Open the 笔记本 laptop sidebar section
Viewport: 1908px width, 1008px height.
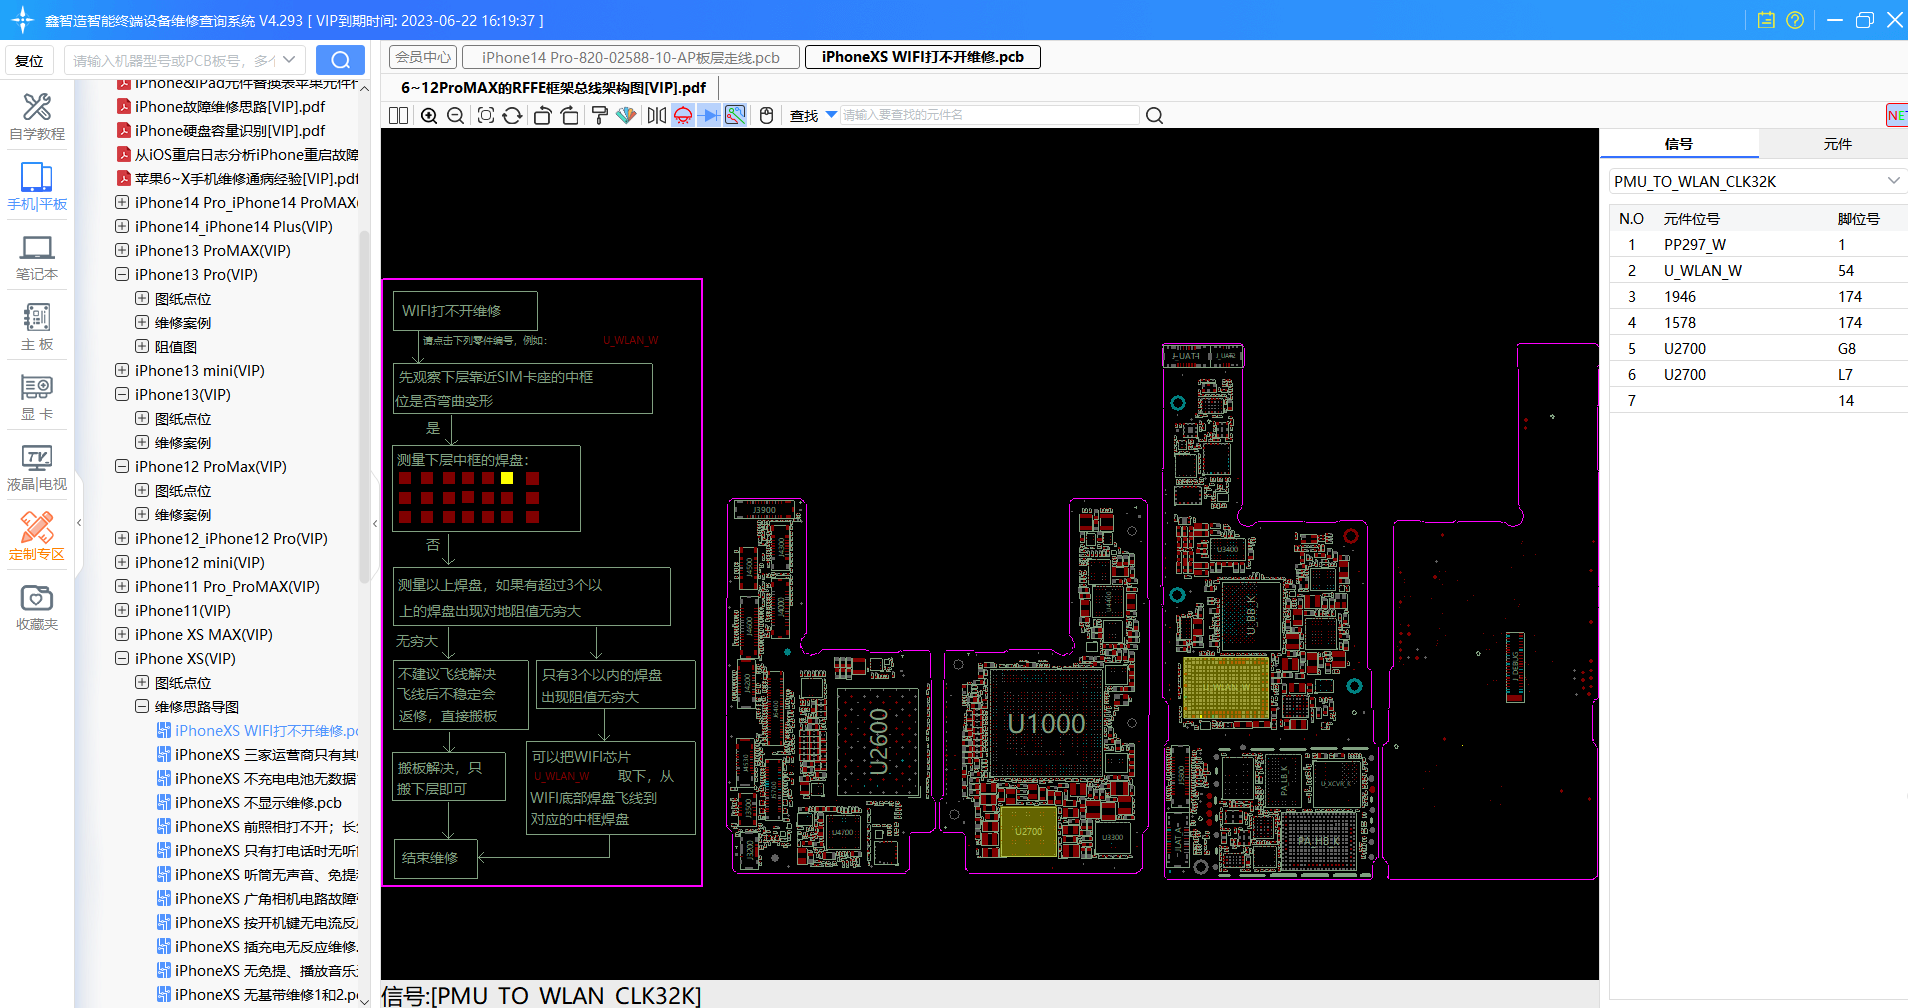point(37,257)
